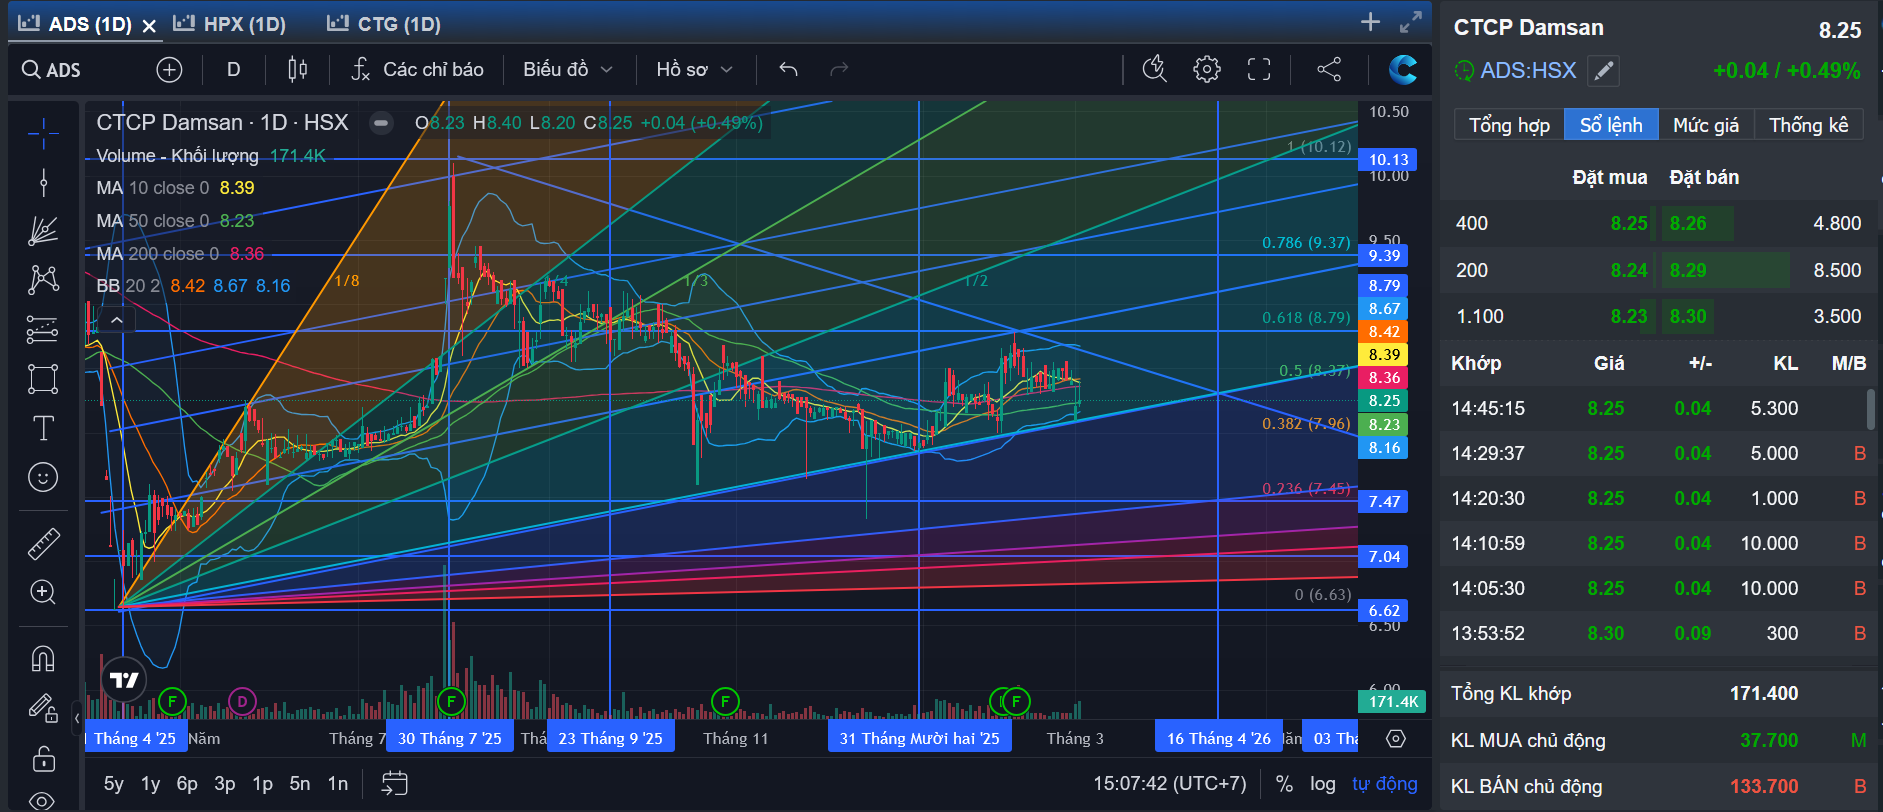
Task: Edit the ADS:HSX symbol with pencil icon
Action: [1604, 71]
